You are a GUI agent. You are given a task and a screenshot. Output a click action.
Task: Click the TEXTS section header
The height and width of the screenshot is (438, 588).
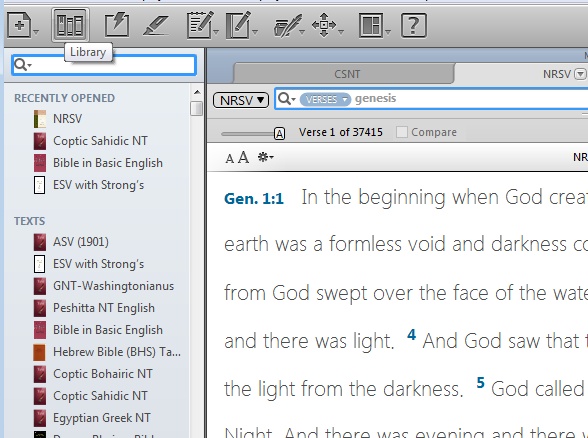point(29,221)
